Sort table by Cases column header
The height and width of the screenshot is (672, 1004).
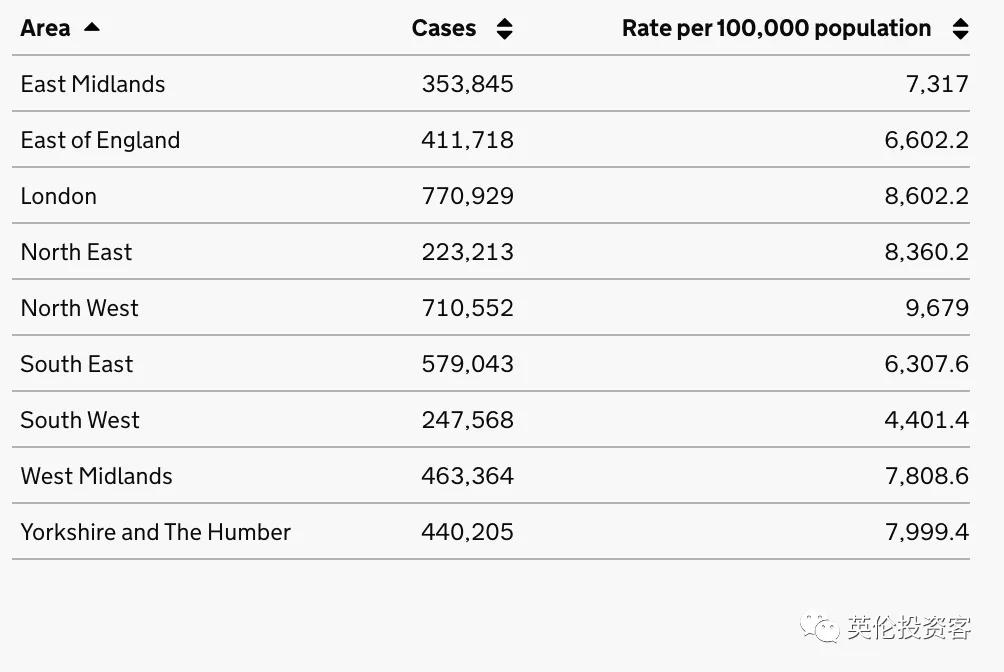[444, 28]
